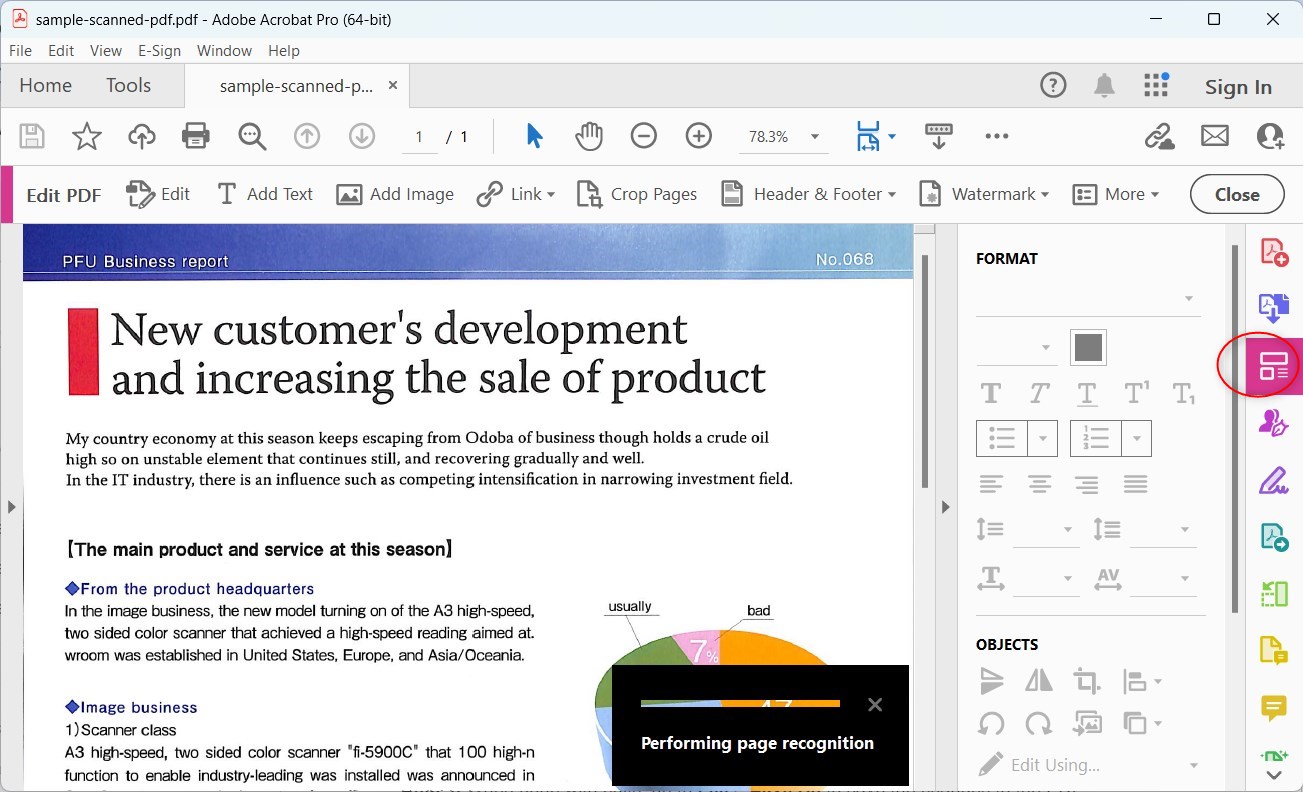Screen dimensions: 1303x792
Task: Select the Flip Vertical object tool
Action: (x=992, y=681)
